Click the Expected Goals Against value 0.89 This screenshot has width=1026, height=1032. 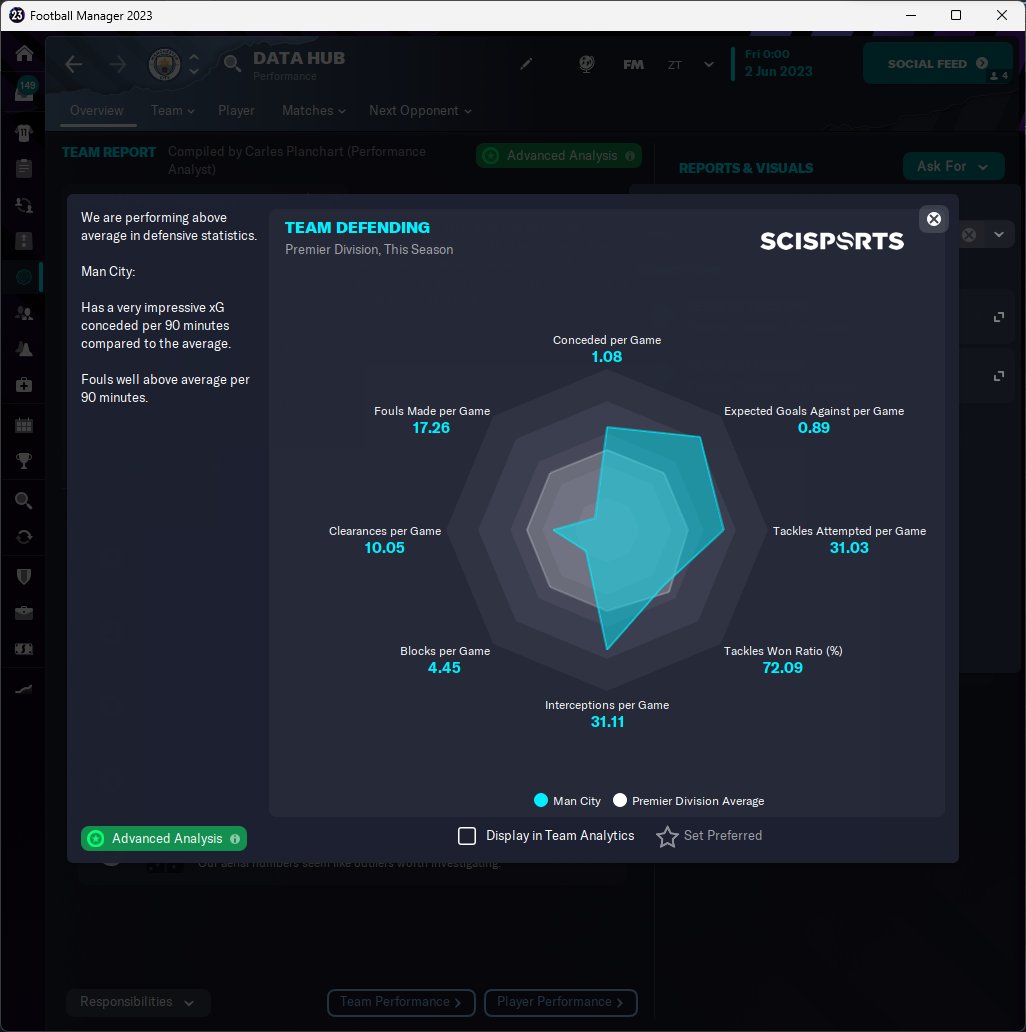pyautogui.click(x=813, y=428)
